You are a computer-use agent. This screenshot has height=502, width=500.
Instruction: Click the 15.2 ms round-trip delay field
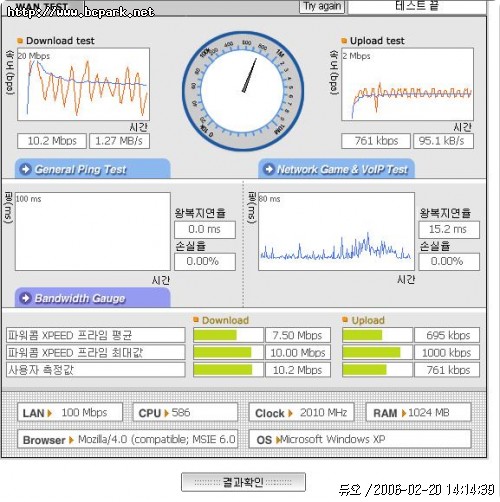pos(449,230)
